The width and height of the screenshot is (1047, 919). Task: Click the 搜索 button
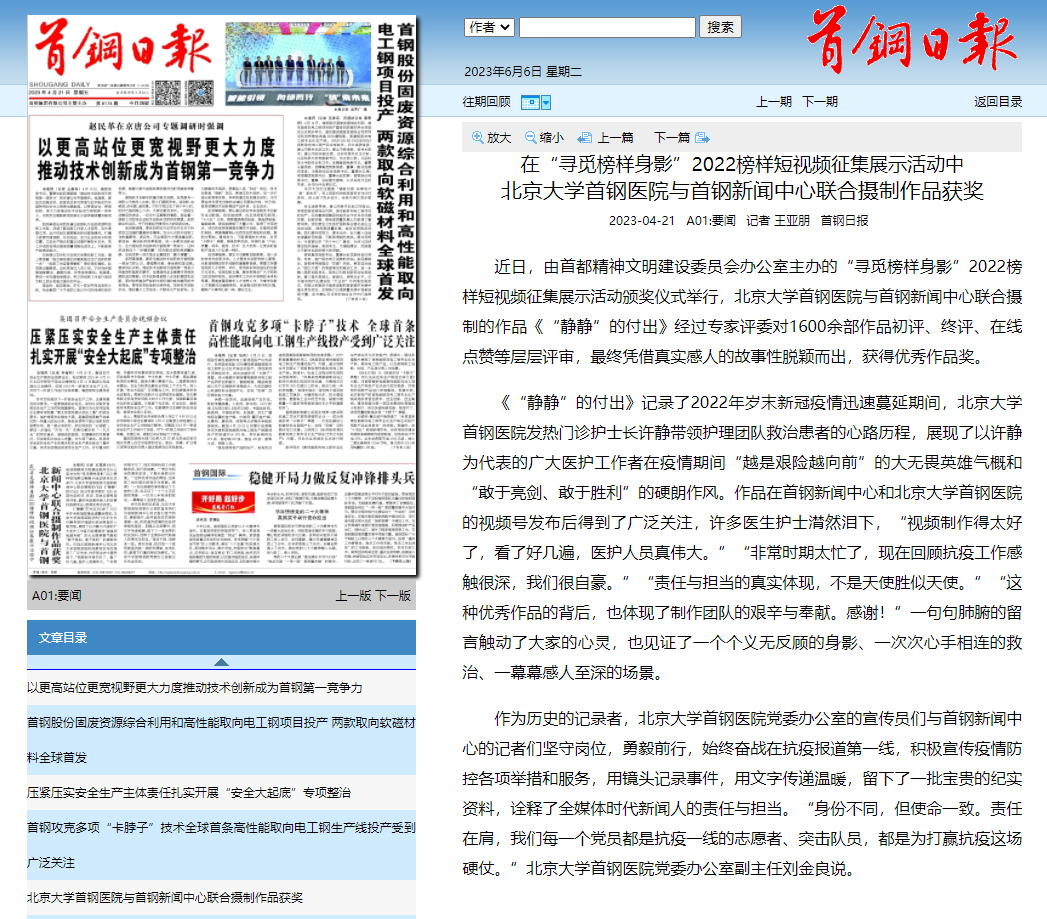click(x=720, y=27)
